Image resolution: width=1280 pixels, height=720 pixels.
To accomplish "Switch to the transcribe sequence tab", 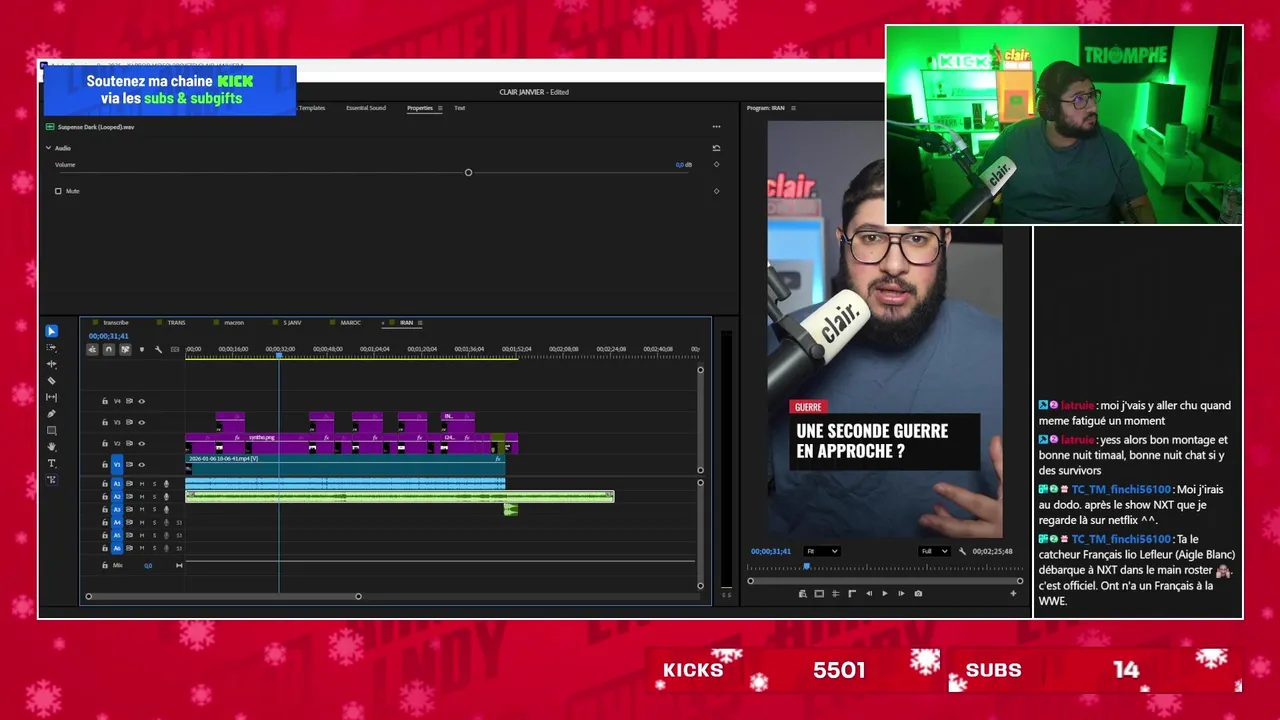I will point(116,323).
